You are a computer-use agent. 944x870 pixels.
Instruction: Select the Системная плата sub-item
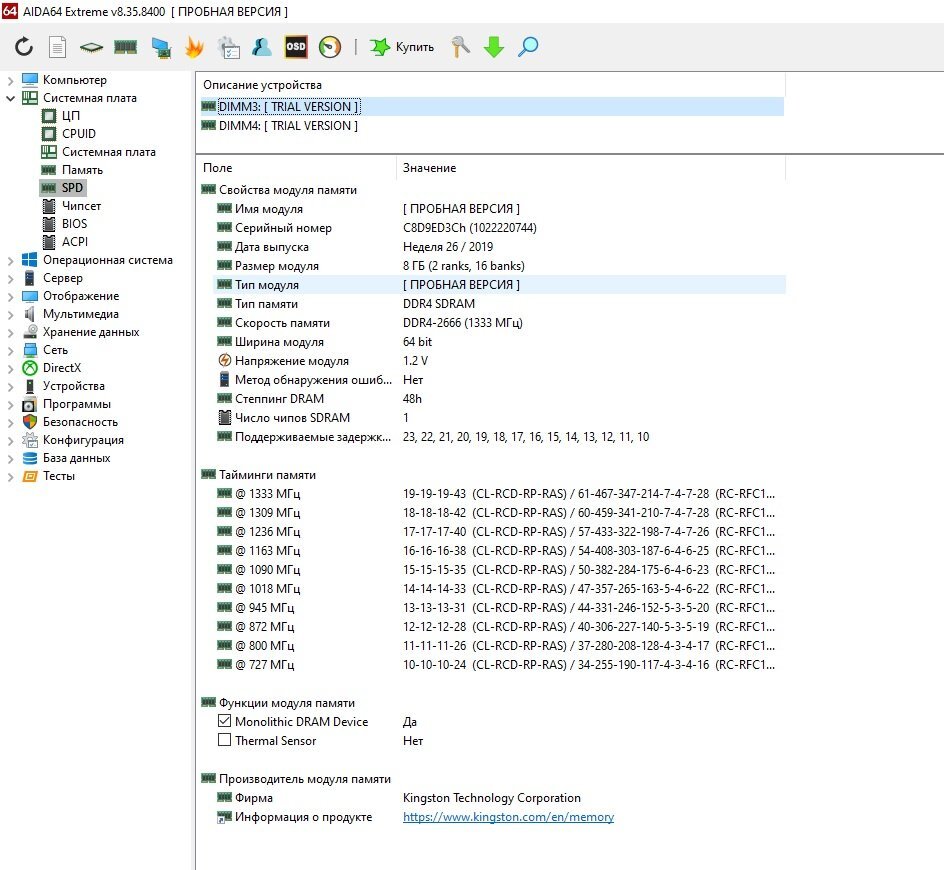(x=108, y=152)
